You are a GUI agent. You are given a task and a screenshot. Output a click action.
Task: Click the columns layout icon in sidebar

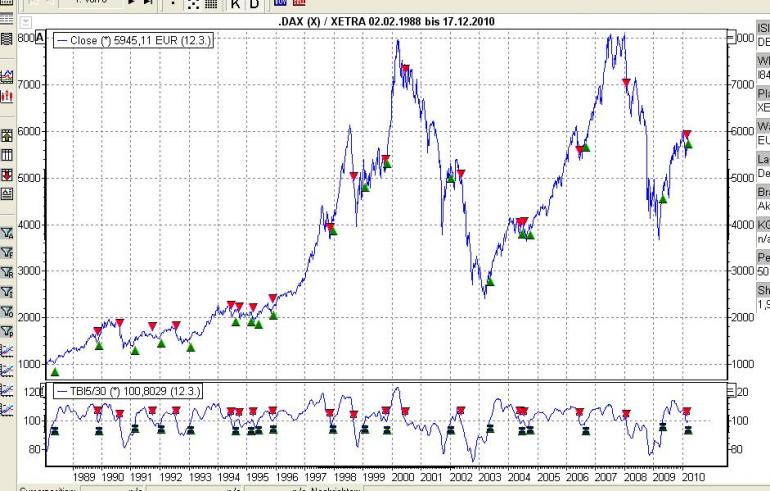point(6,155)
